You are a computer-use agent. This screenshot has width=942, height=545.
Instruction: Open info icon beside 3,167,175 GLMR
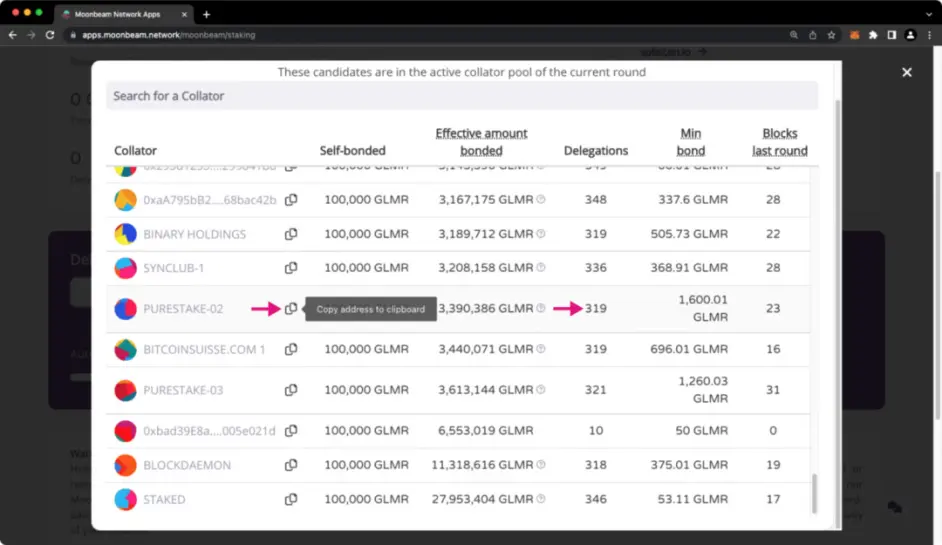coord(541,199)
